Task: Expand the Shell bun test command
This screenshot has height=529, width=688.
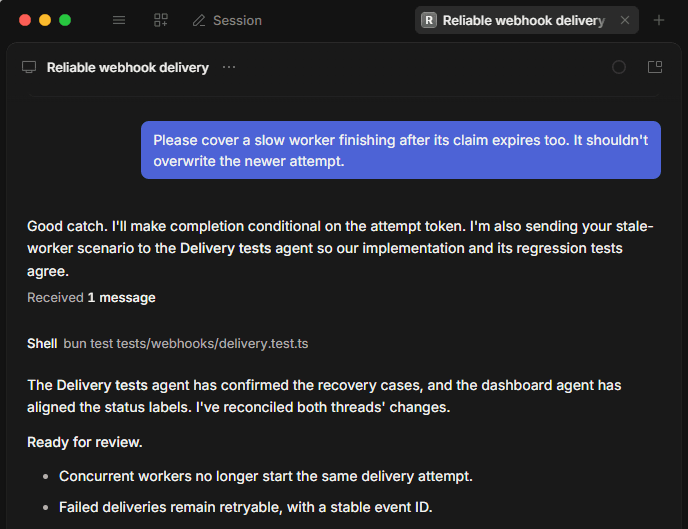Action: [168, 343]
